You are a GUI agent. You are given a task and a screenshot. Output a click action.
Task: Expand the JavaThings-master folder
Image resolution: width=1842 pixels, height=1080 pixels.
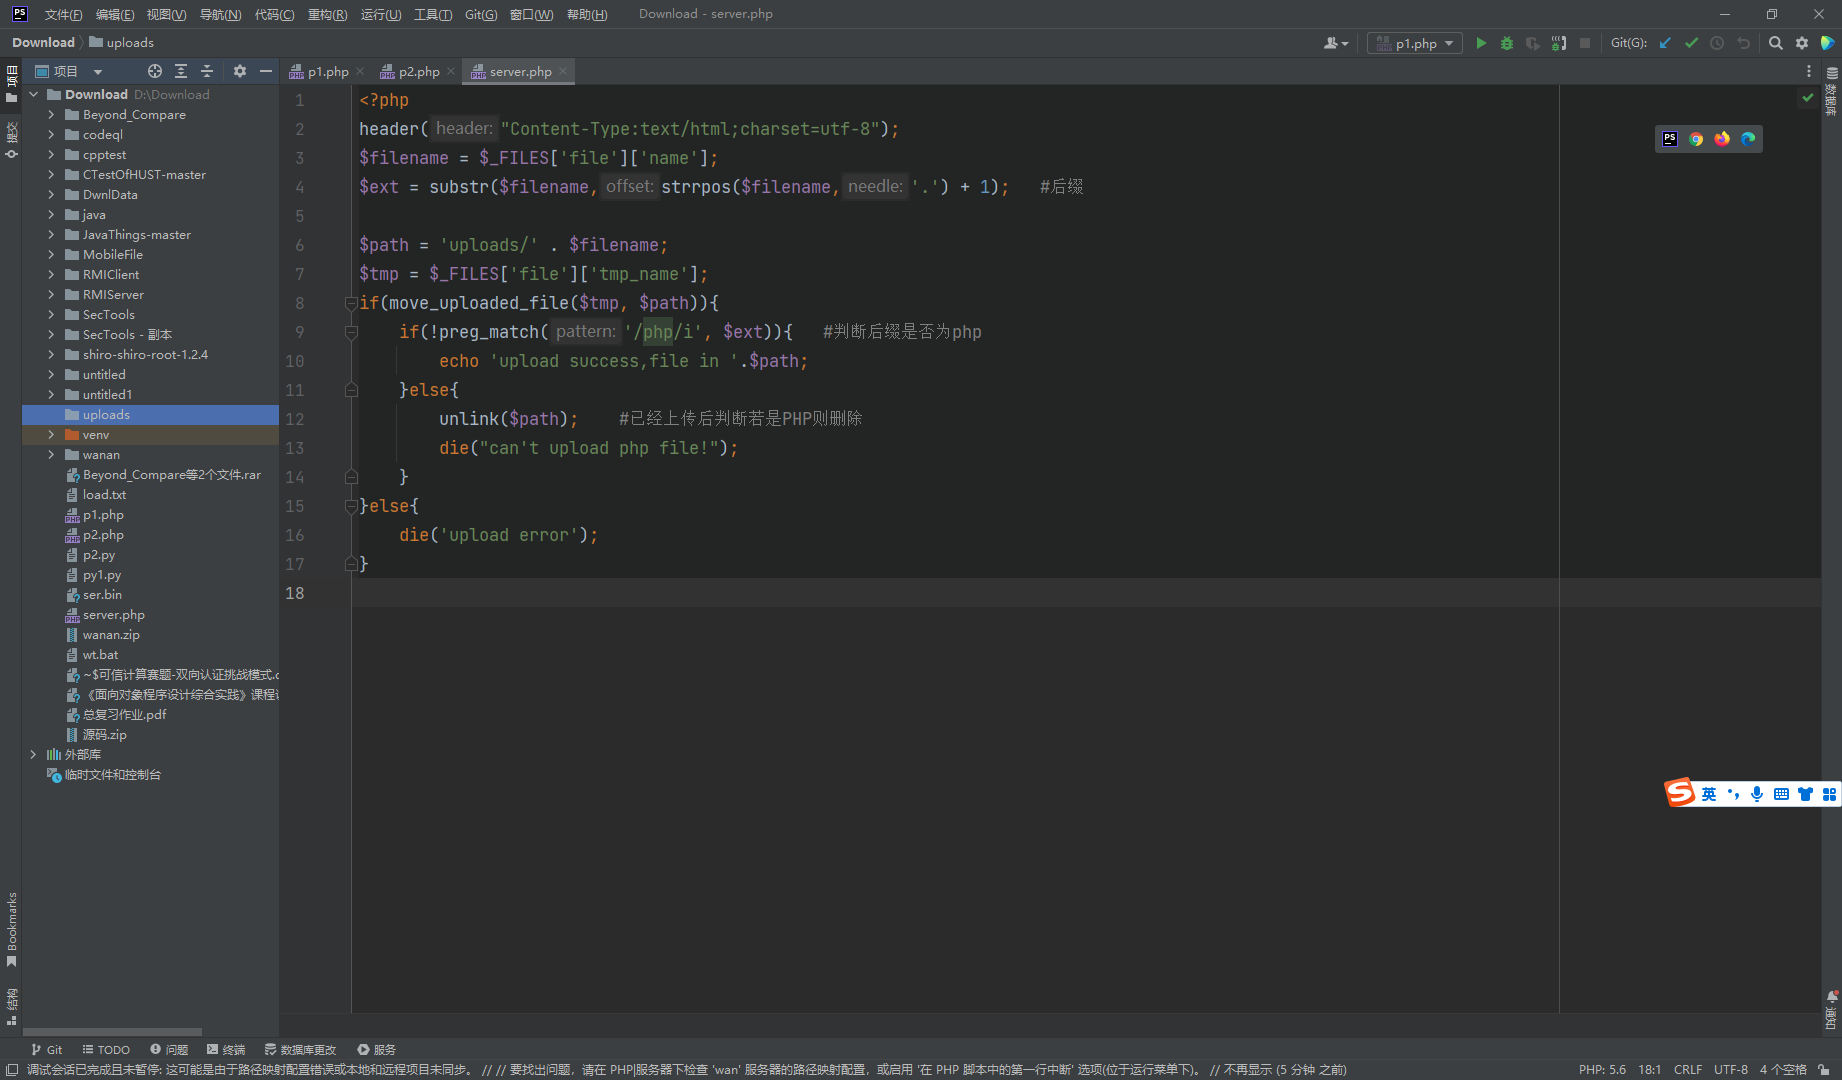click(x=51, y=235)
